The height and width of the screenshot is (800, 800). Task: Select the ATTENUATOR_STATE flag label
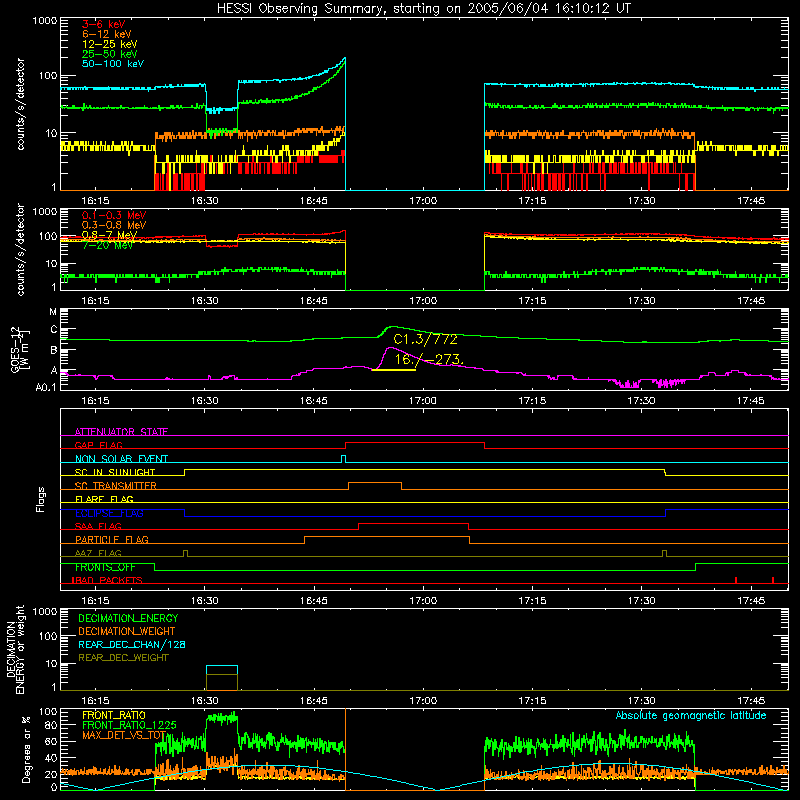coord(121,432)
